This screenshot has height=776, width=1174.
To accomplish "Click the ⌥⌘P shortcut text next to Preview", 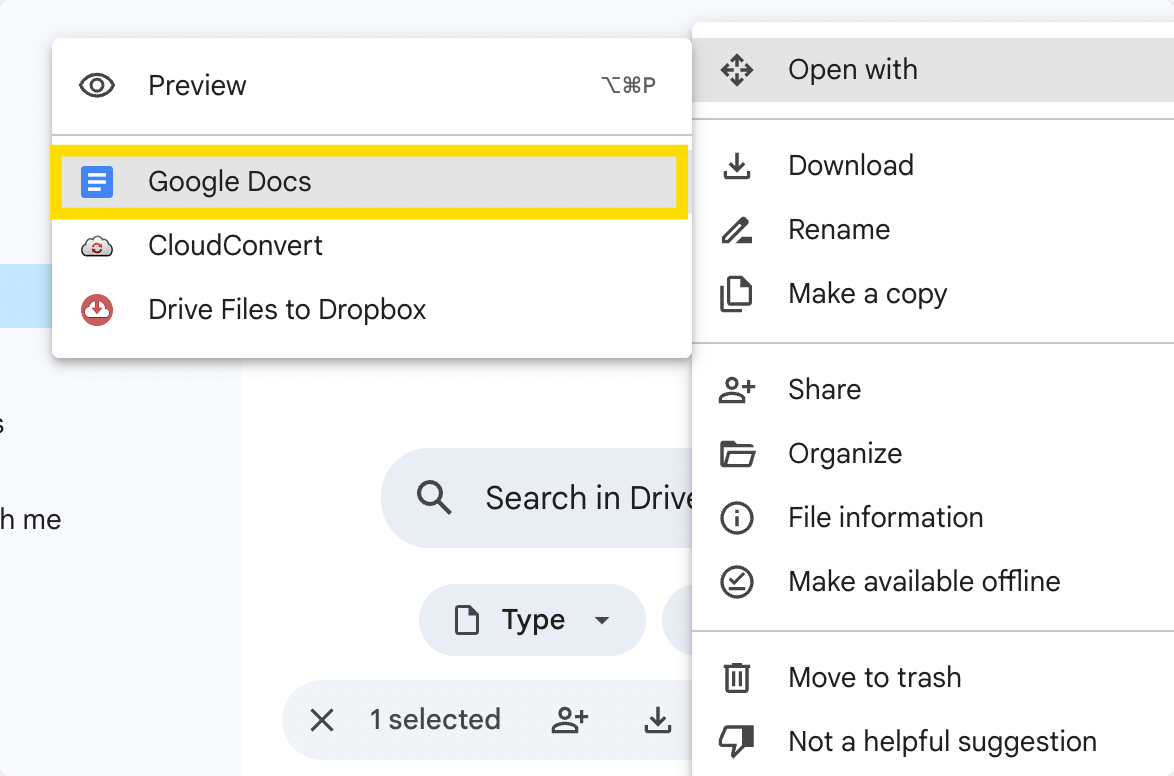I will point(628,85).
